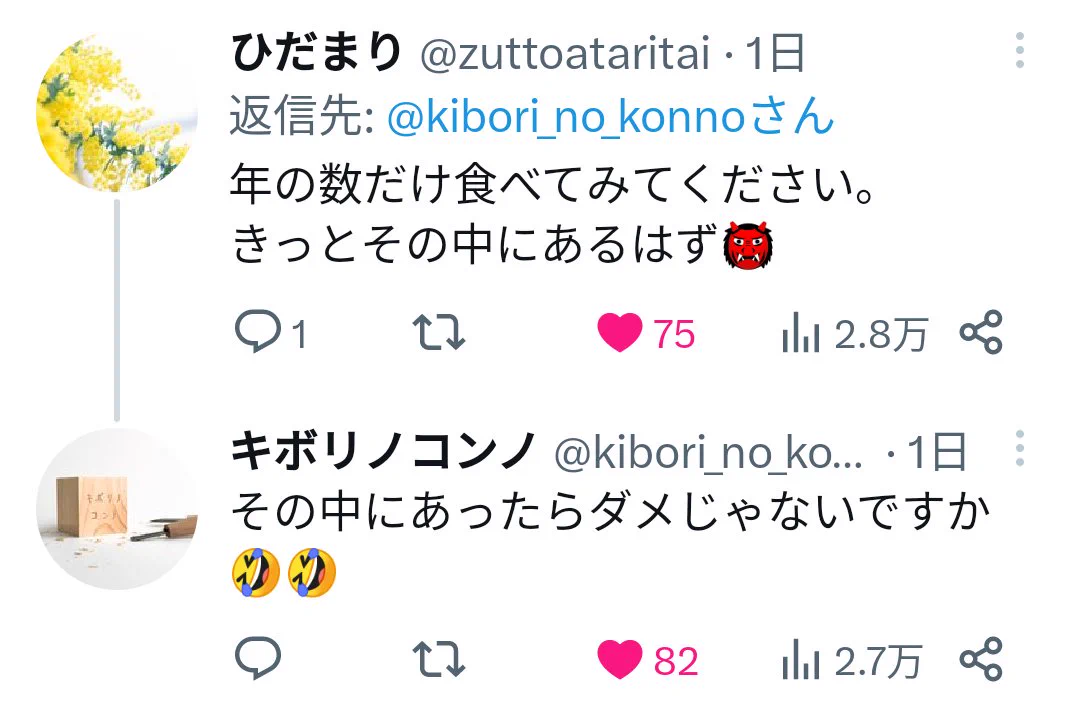The height and width of the screenshot is (707, 1080).
Task: View analytics showing 2.8万 views
Action: 855,334
